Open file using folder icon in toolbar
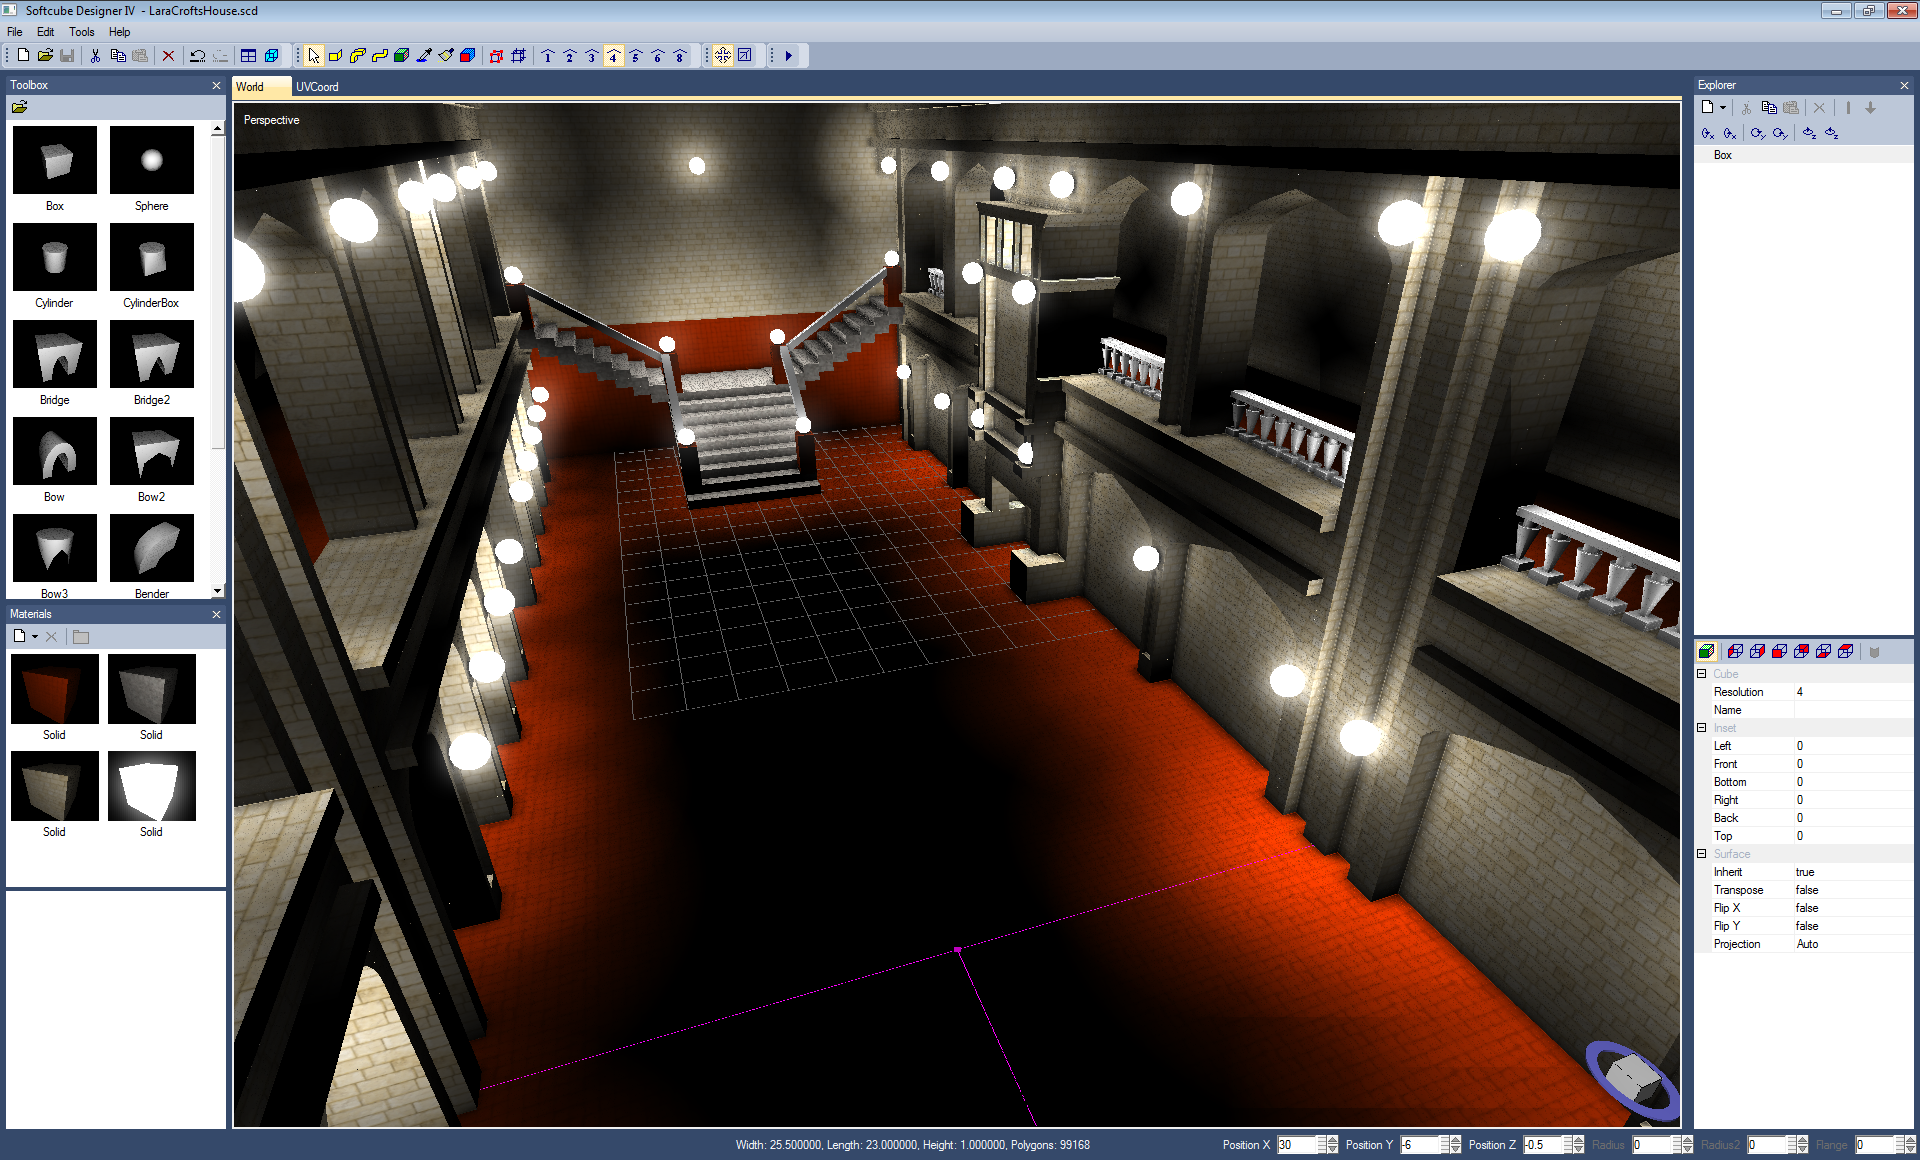 point(45,56)
